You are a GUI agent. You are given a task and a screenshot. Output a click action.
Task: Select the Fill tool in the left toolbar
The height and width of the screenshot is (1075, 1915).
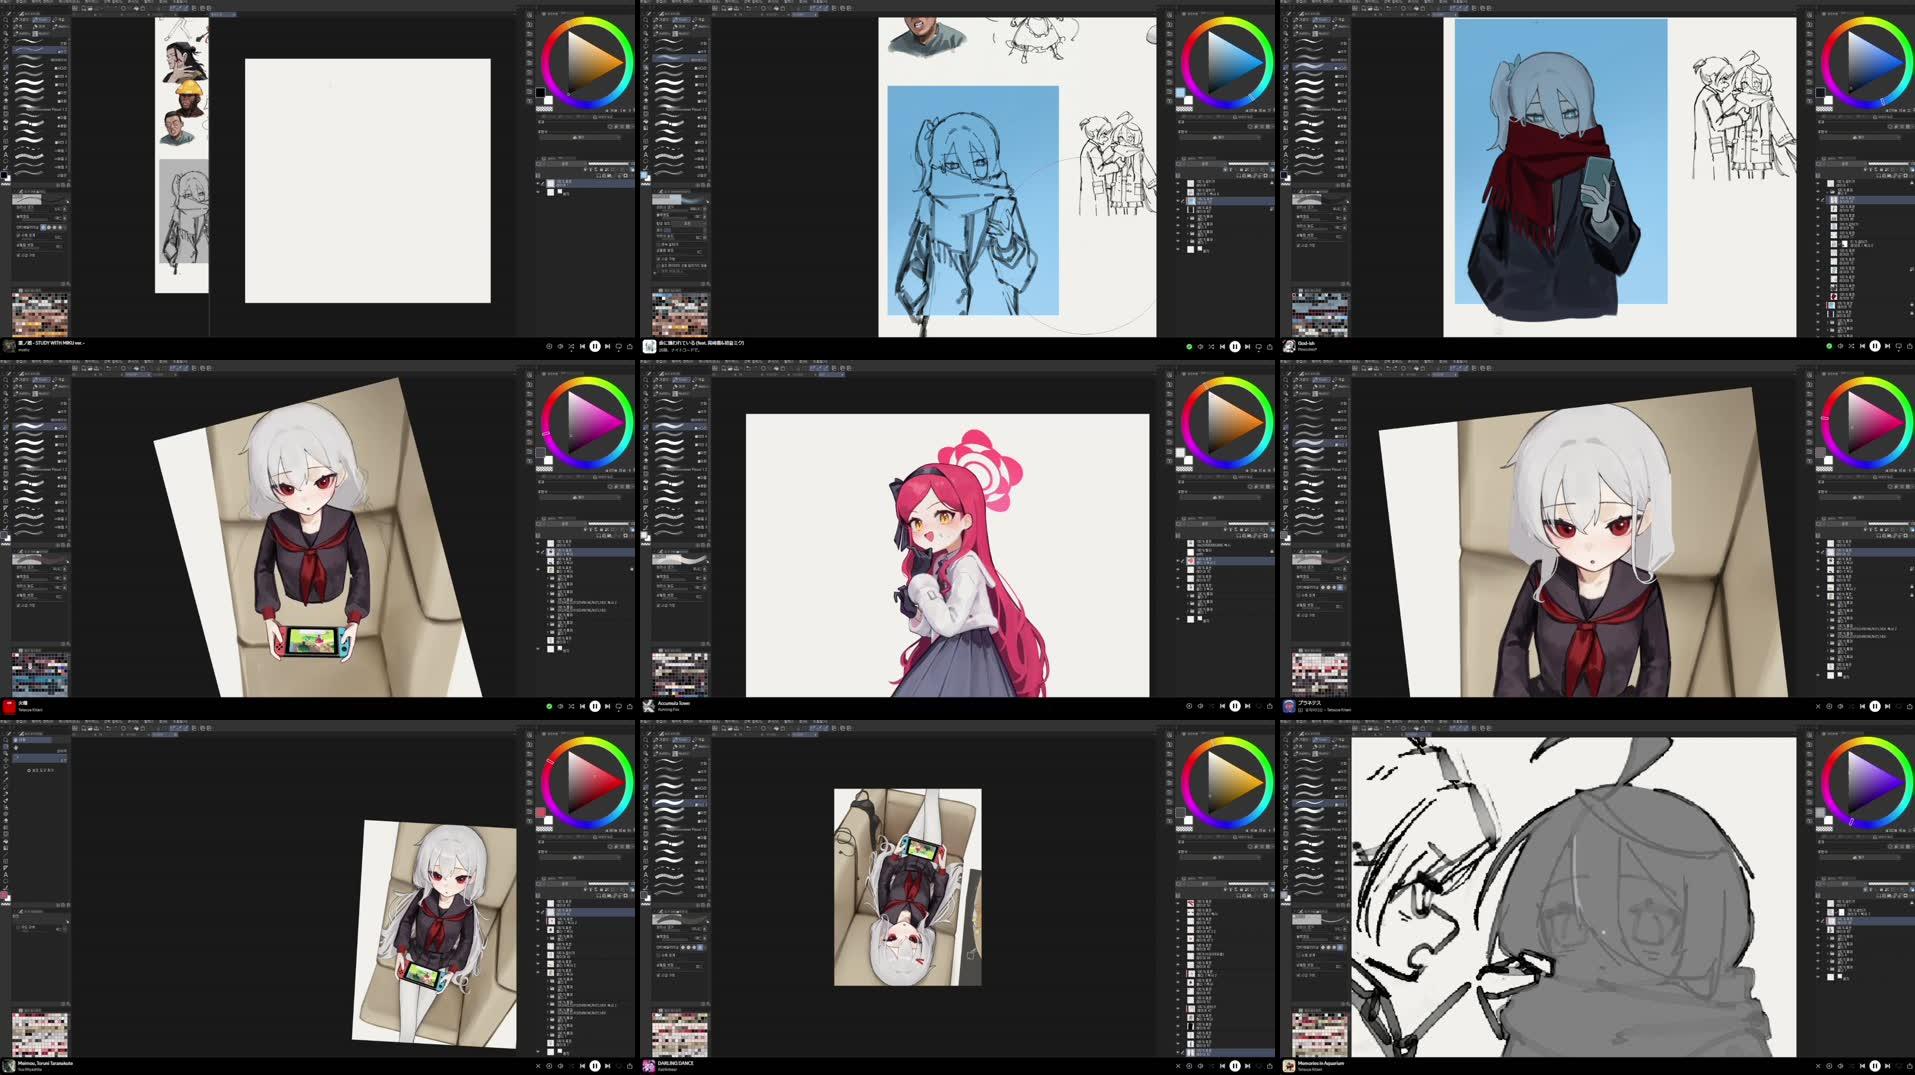click(x=4, y=120)
